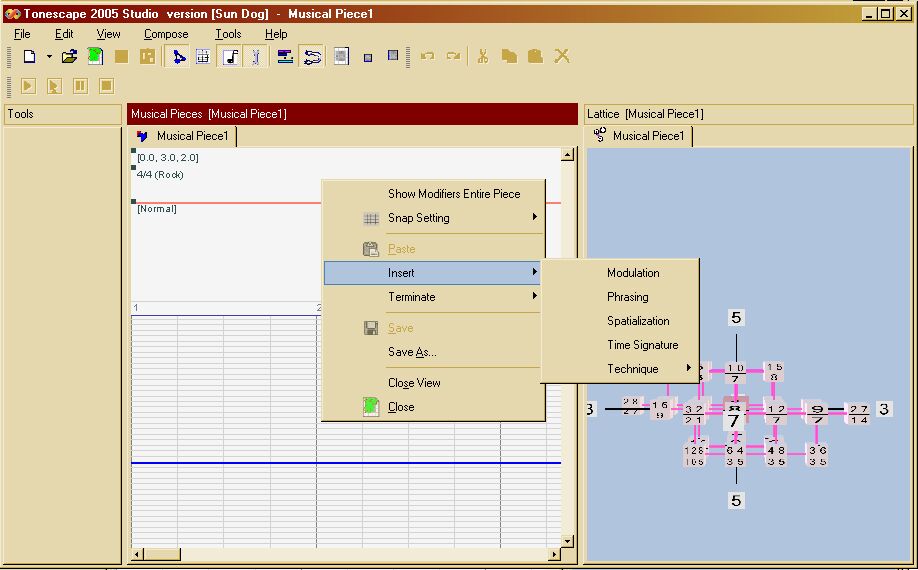Toggle the blue pointer tool toolbar button

[x=179, y=57]
